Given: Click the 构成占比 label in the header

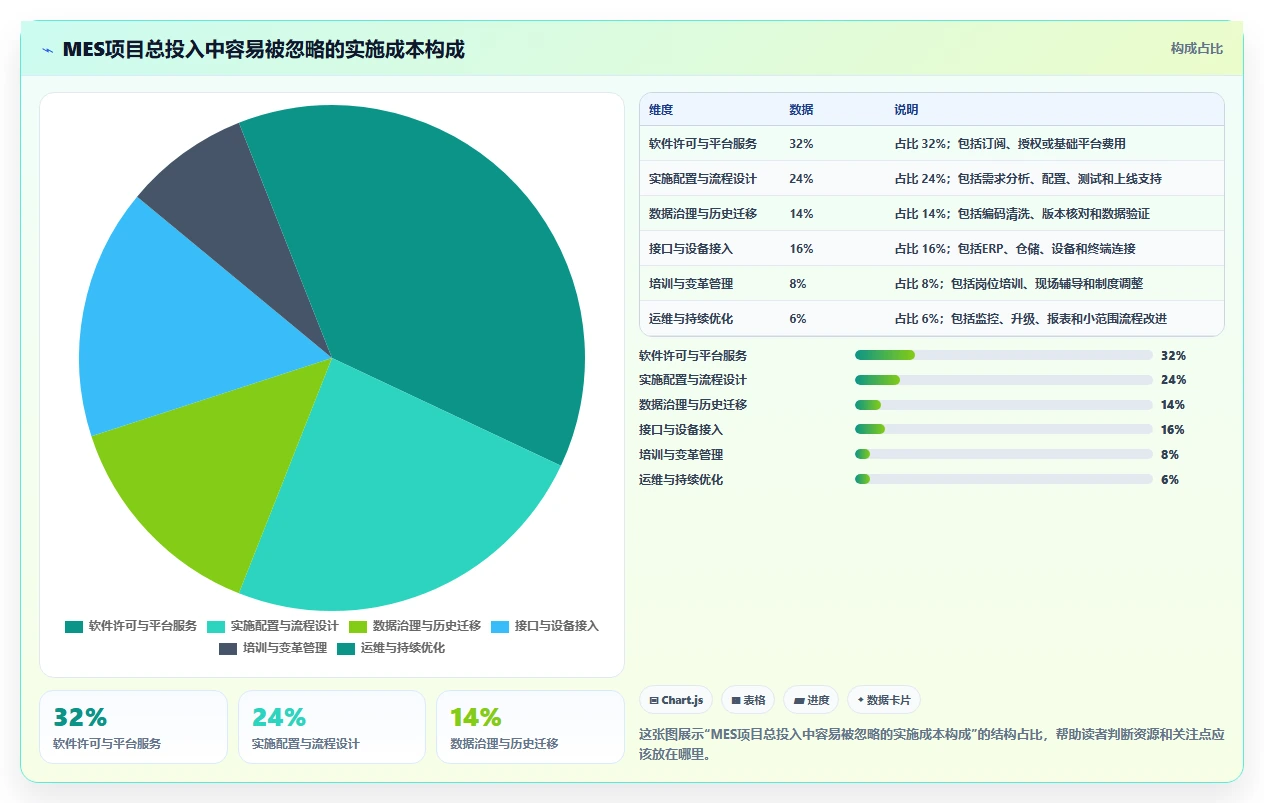Looking at the screenshot, I should pos(1197,49).
